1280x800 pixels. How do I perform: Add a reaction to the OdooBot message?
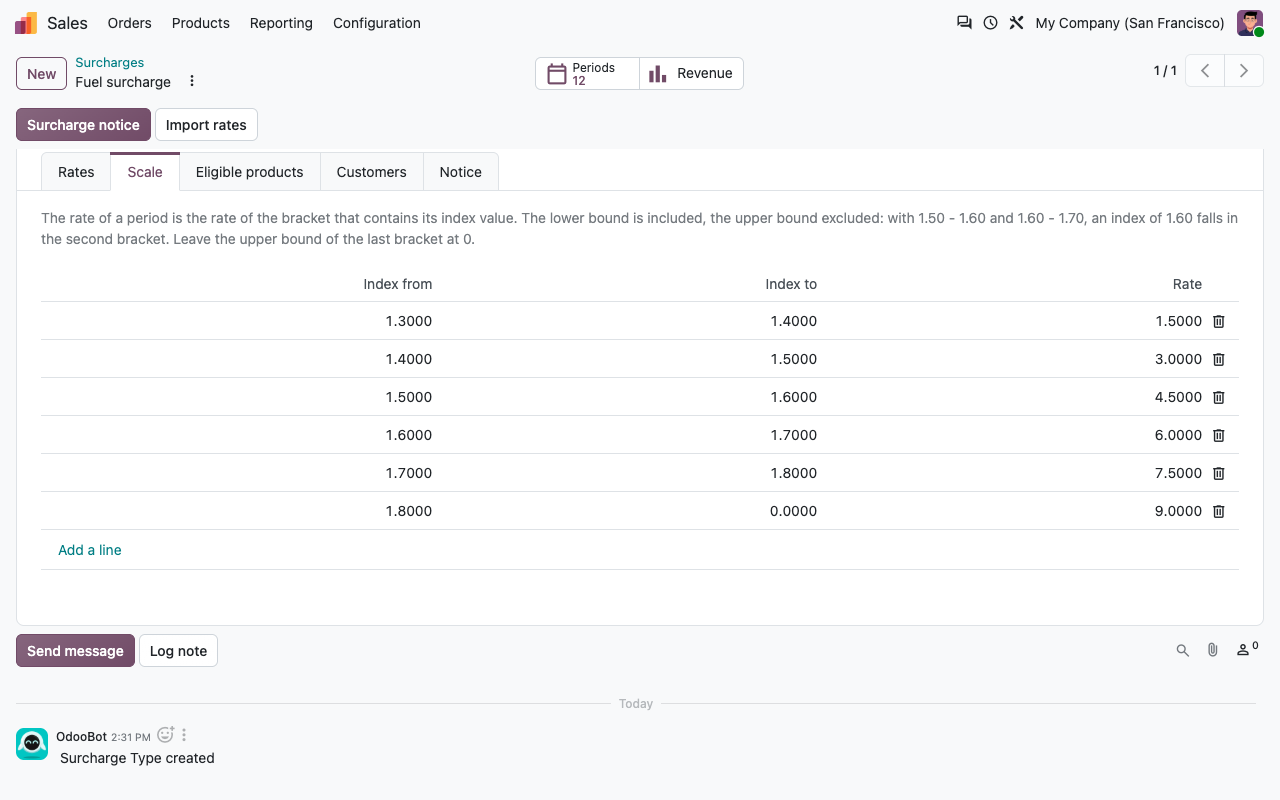(166, 735)
